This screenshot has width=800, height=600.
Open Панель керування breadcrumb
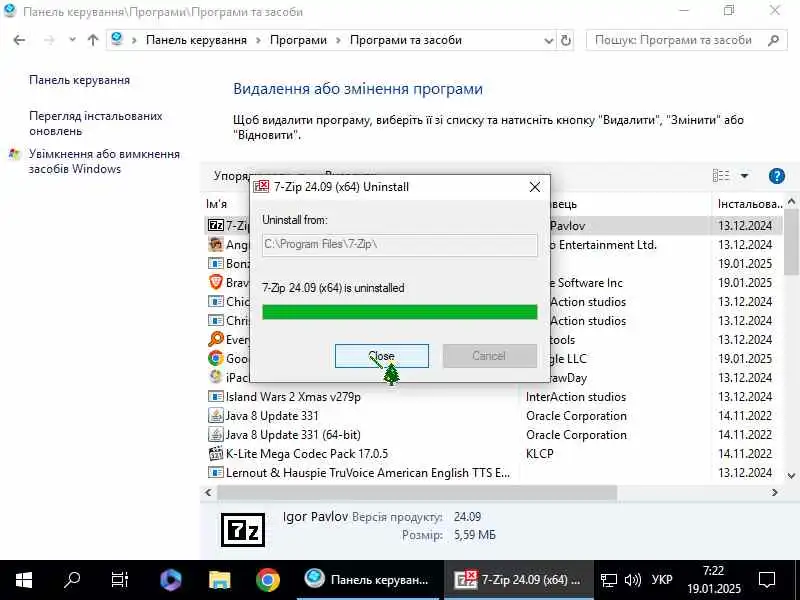(x=196, y=40)
